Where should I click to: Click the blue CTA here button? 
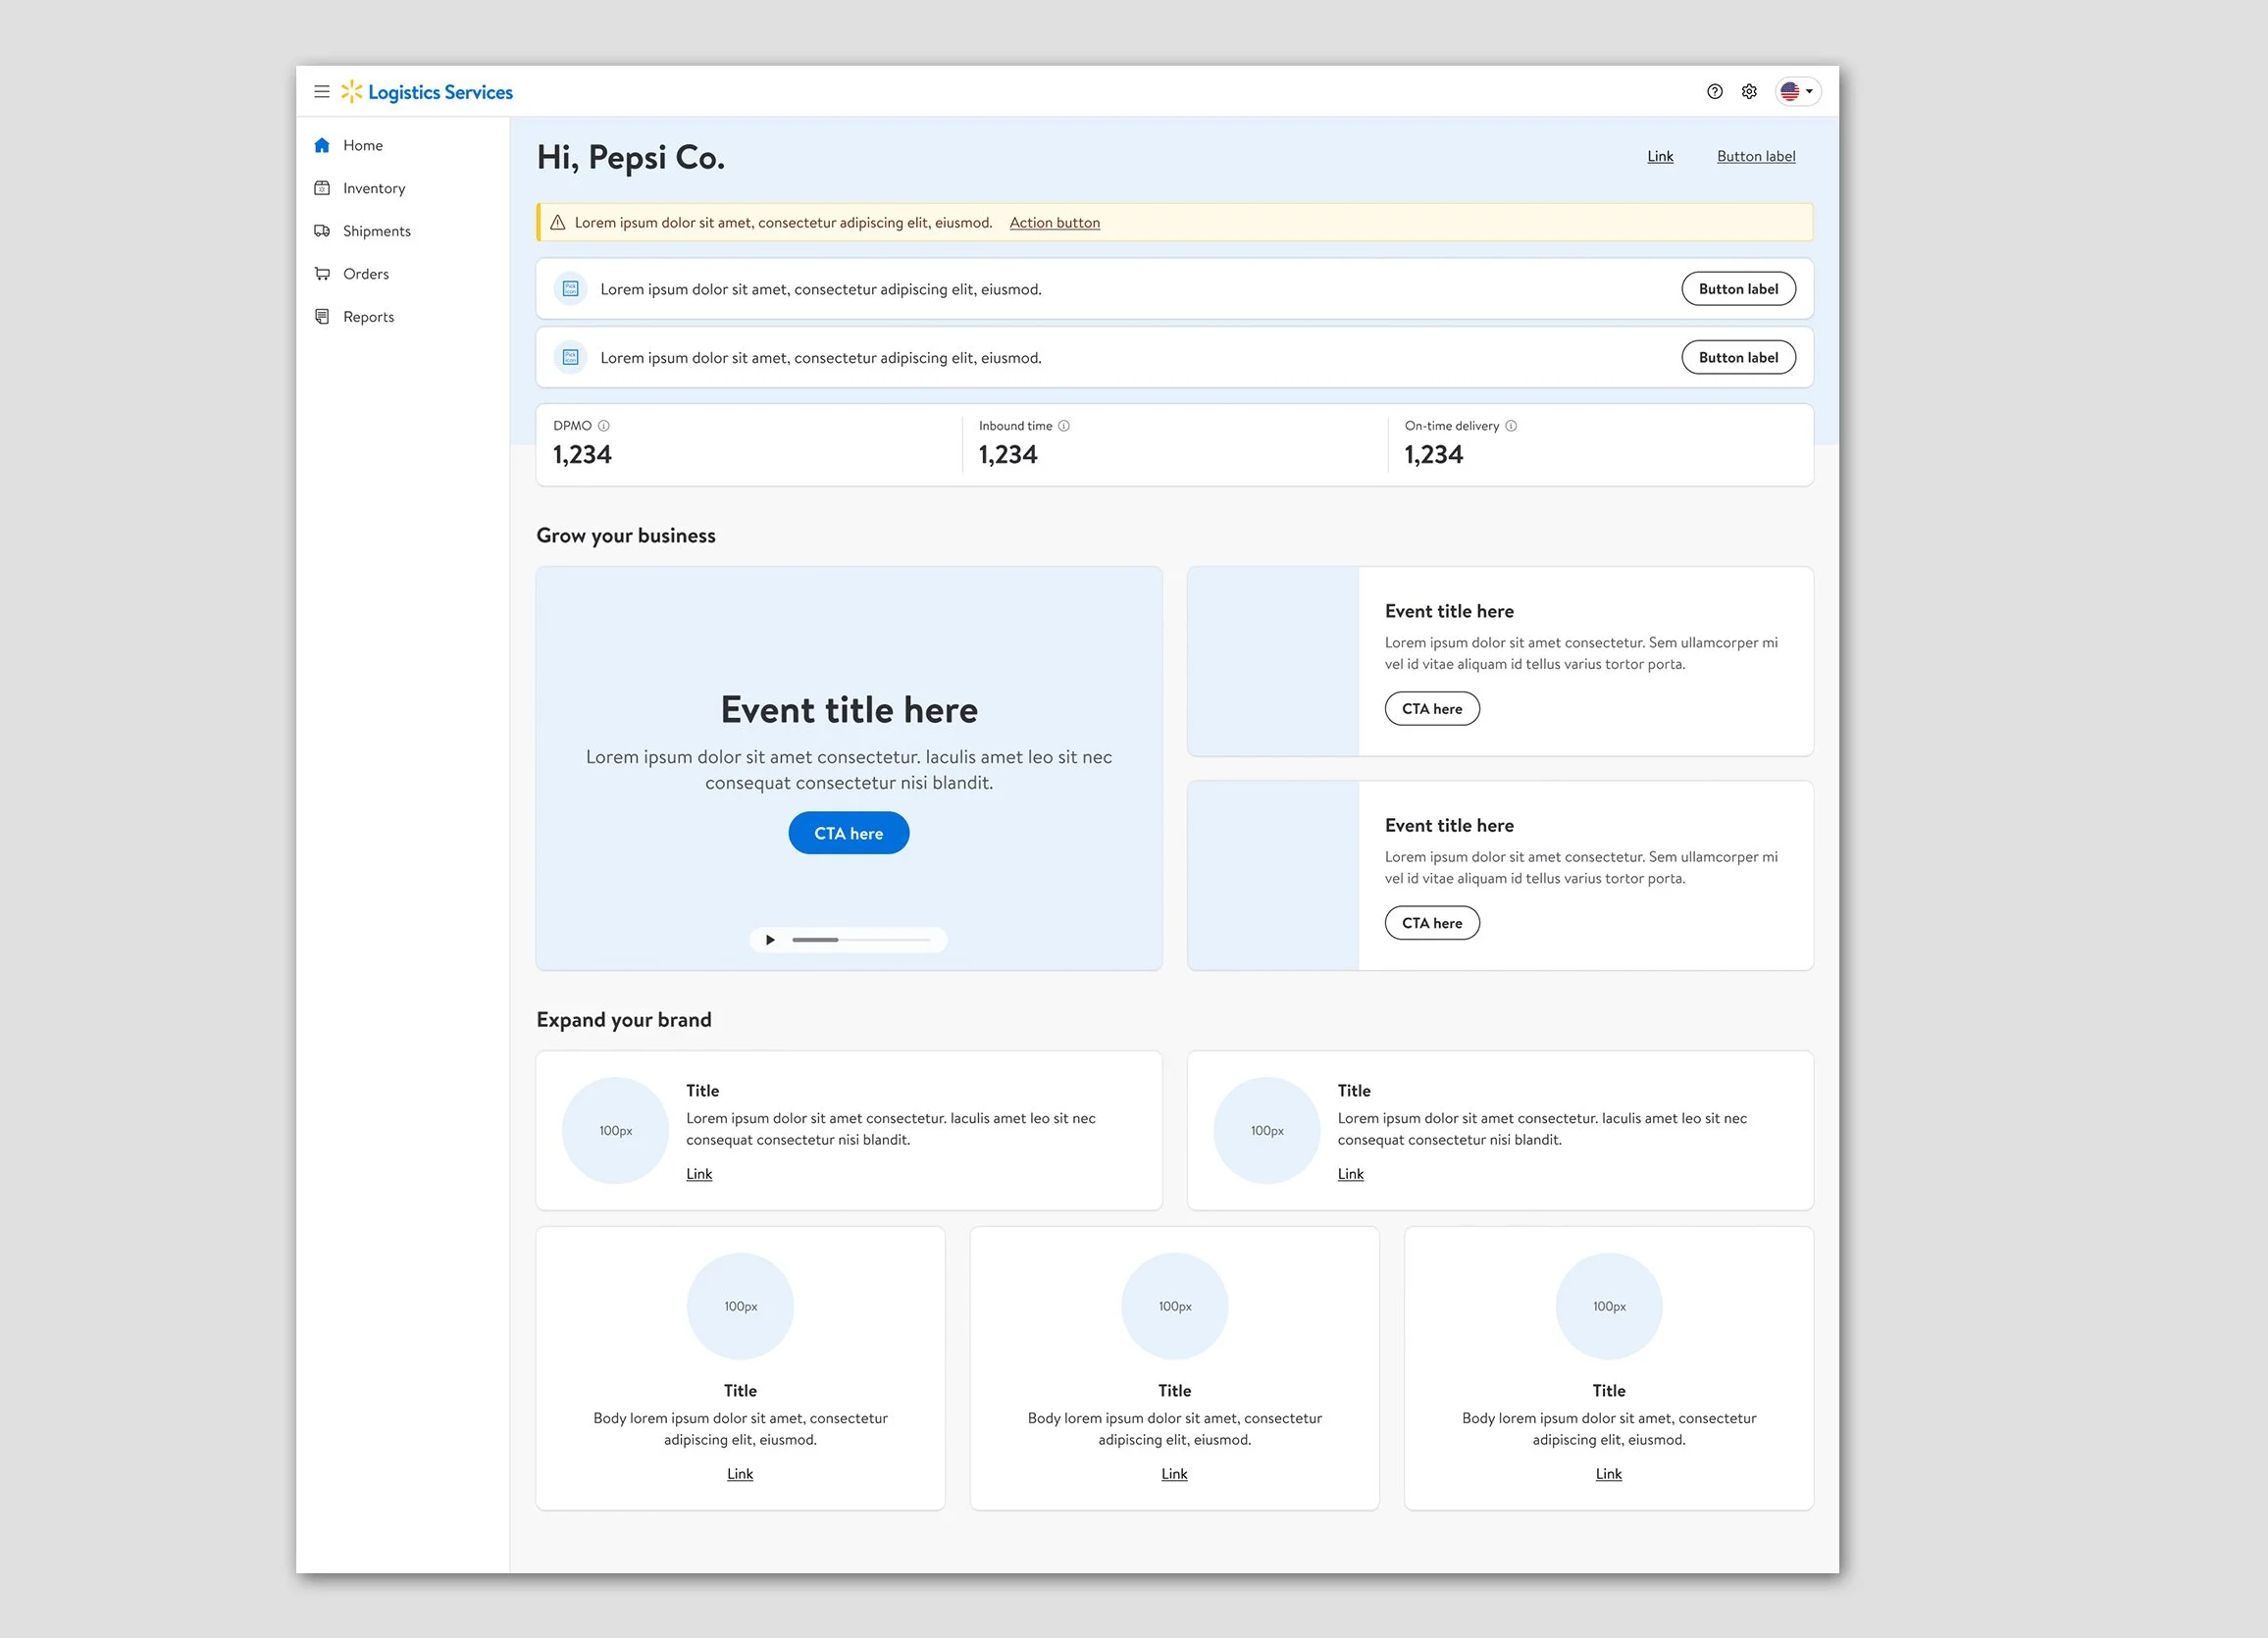tap(849, 833)
